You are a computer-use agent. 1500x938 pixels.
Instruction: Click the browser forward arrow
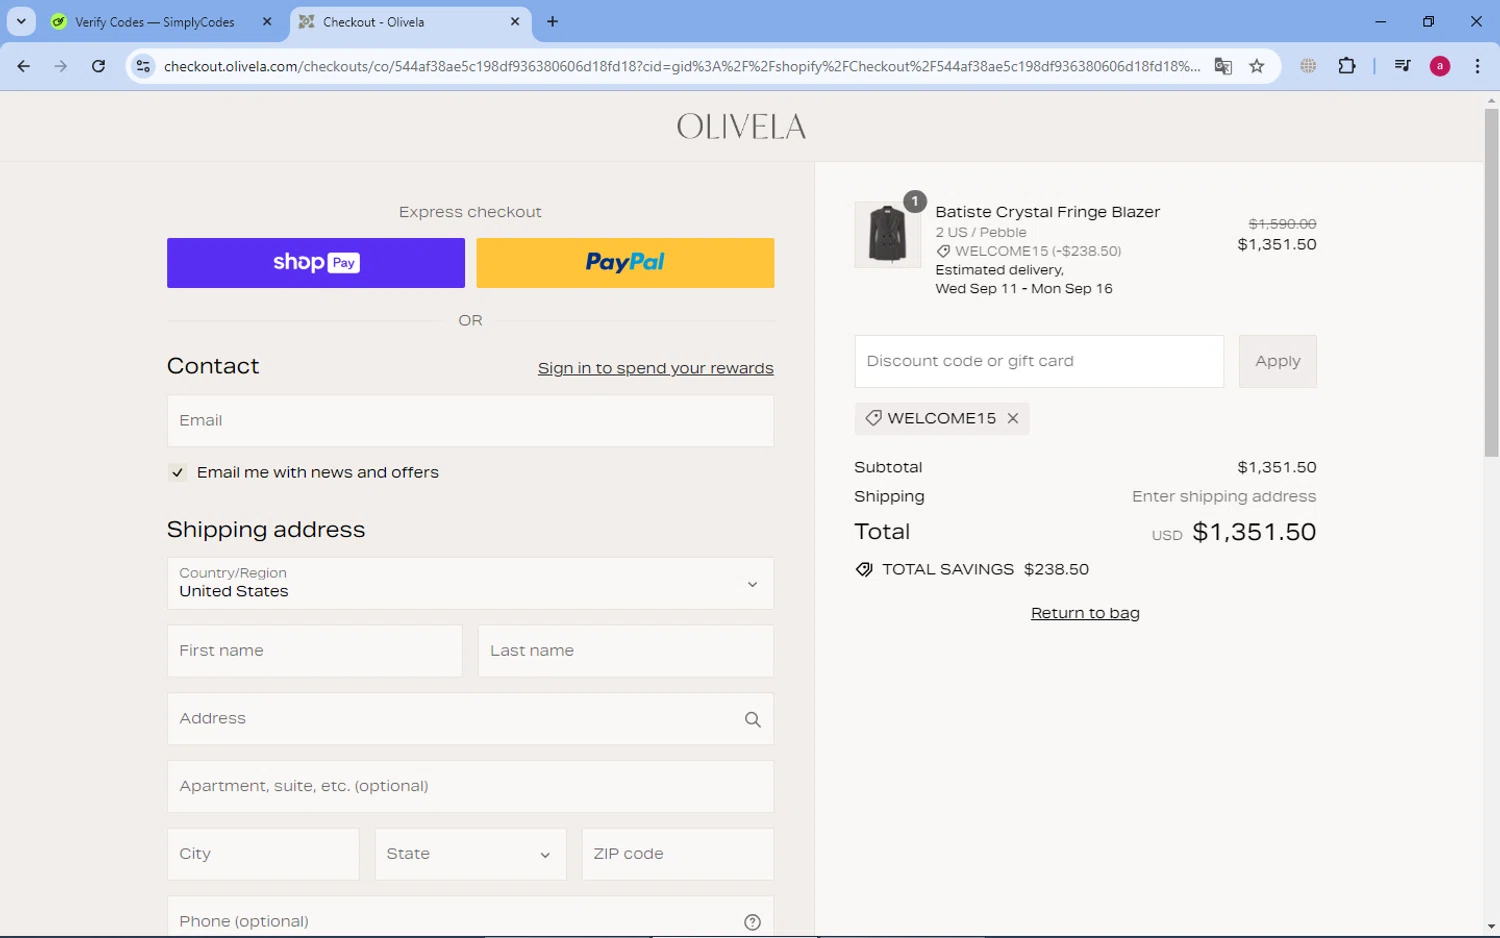[61, 66]
